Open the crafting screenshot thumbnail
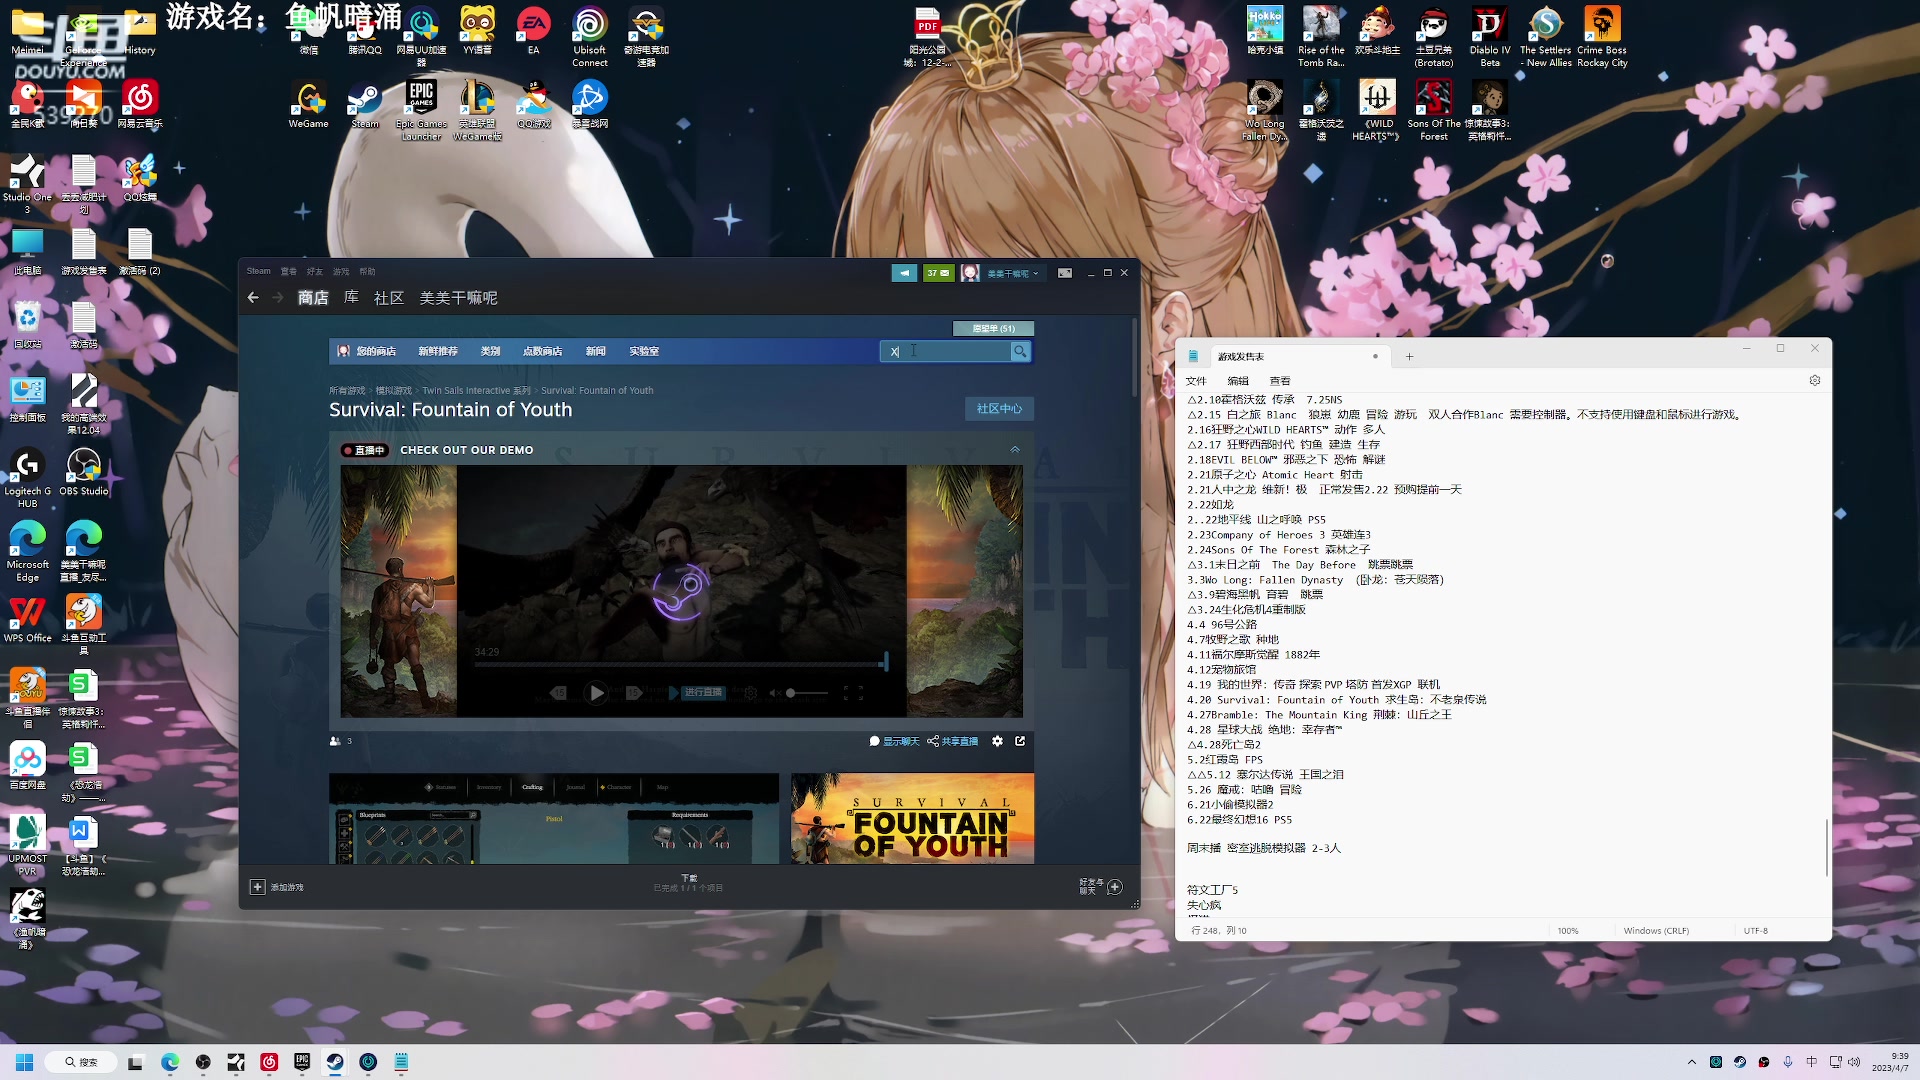Image resolution: width=1920 pixels, height=1080 pixels. pos(554,818)
